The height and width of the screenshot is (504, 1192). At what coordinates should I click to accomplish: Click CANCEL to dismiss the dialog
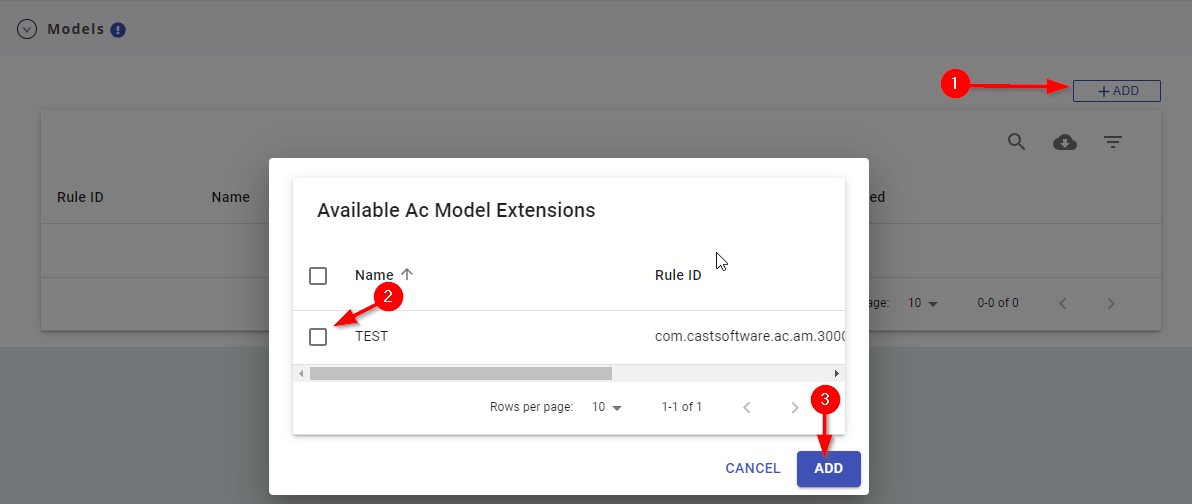(x=752, y=468)
